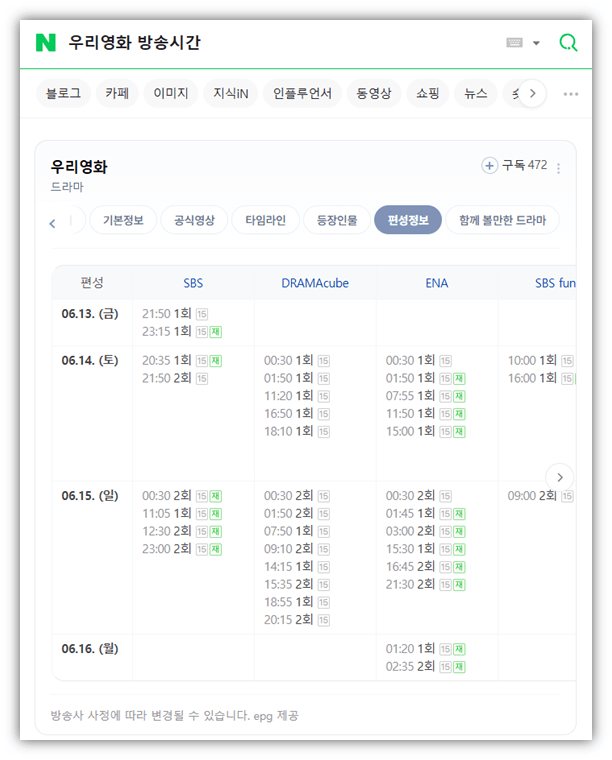
Task: Click the search box with 우리영화 방송시간
Action: (134, 43)
